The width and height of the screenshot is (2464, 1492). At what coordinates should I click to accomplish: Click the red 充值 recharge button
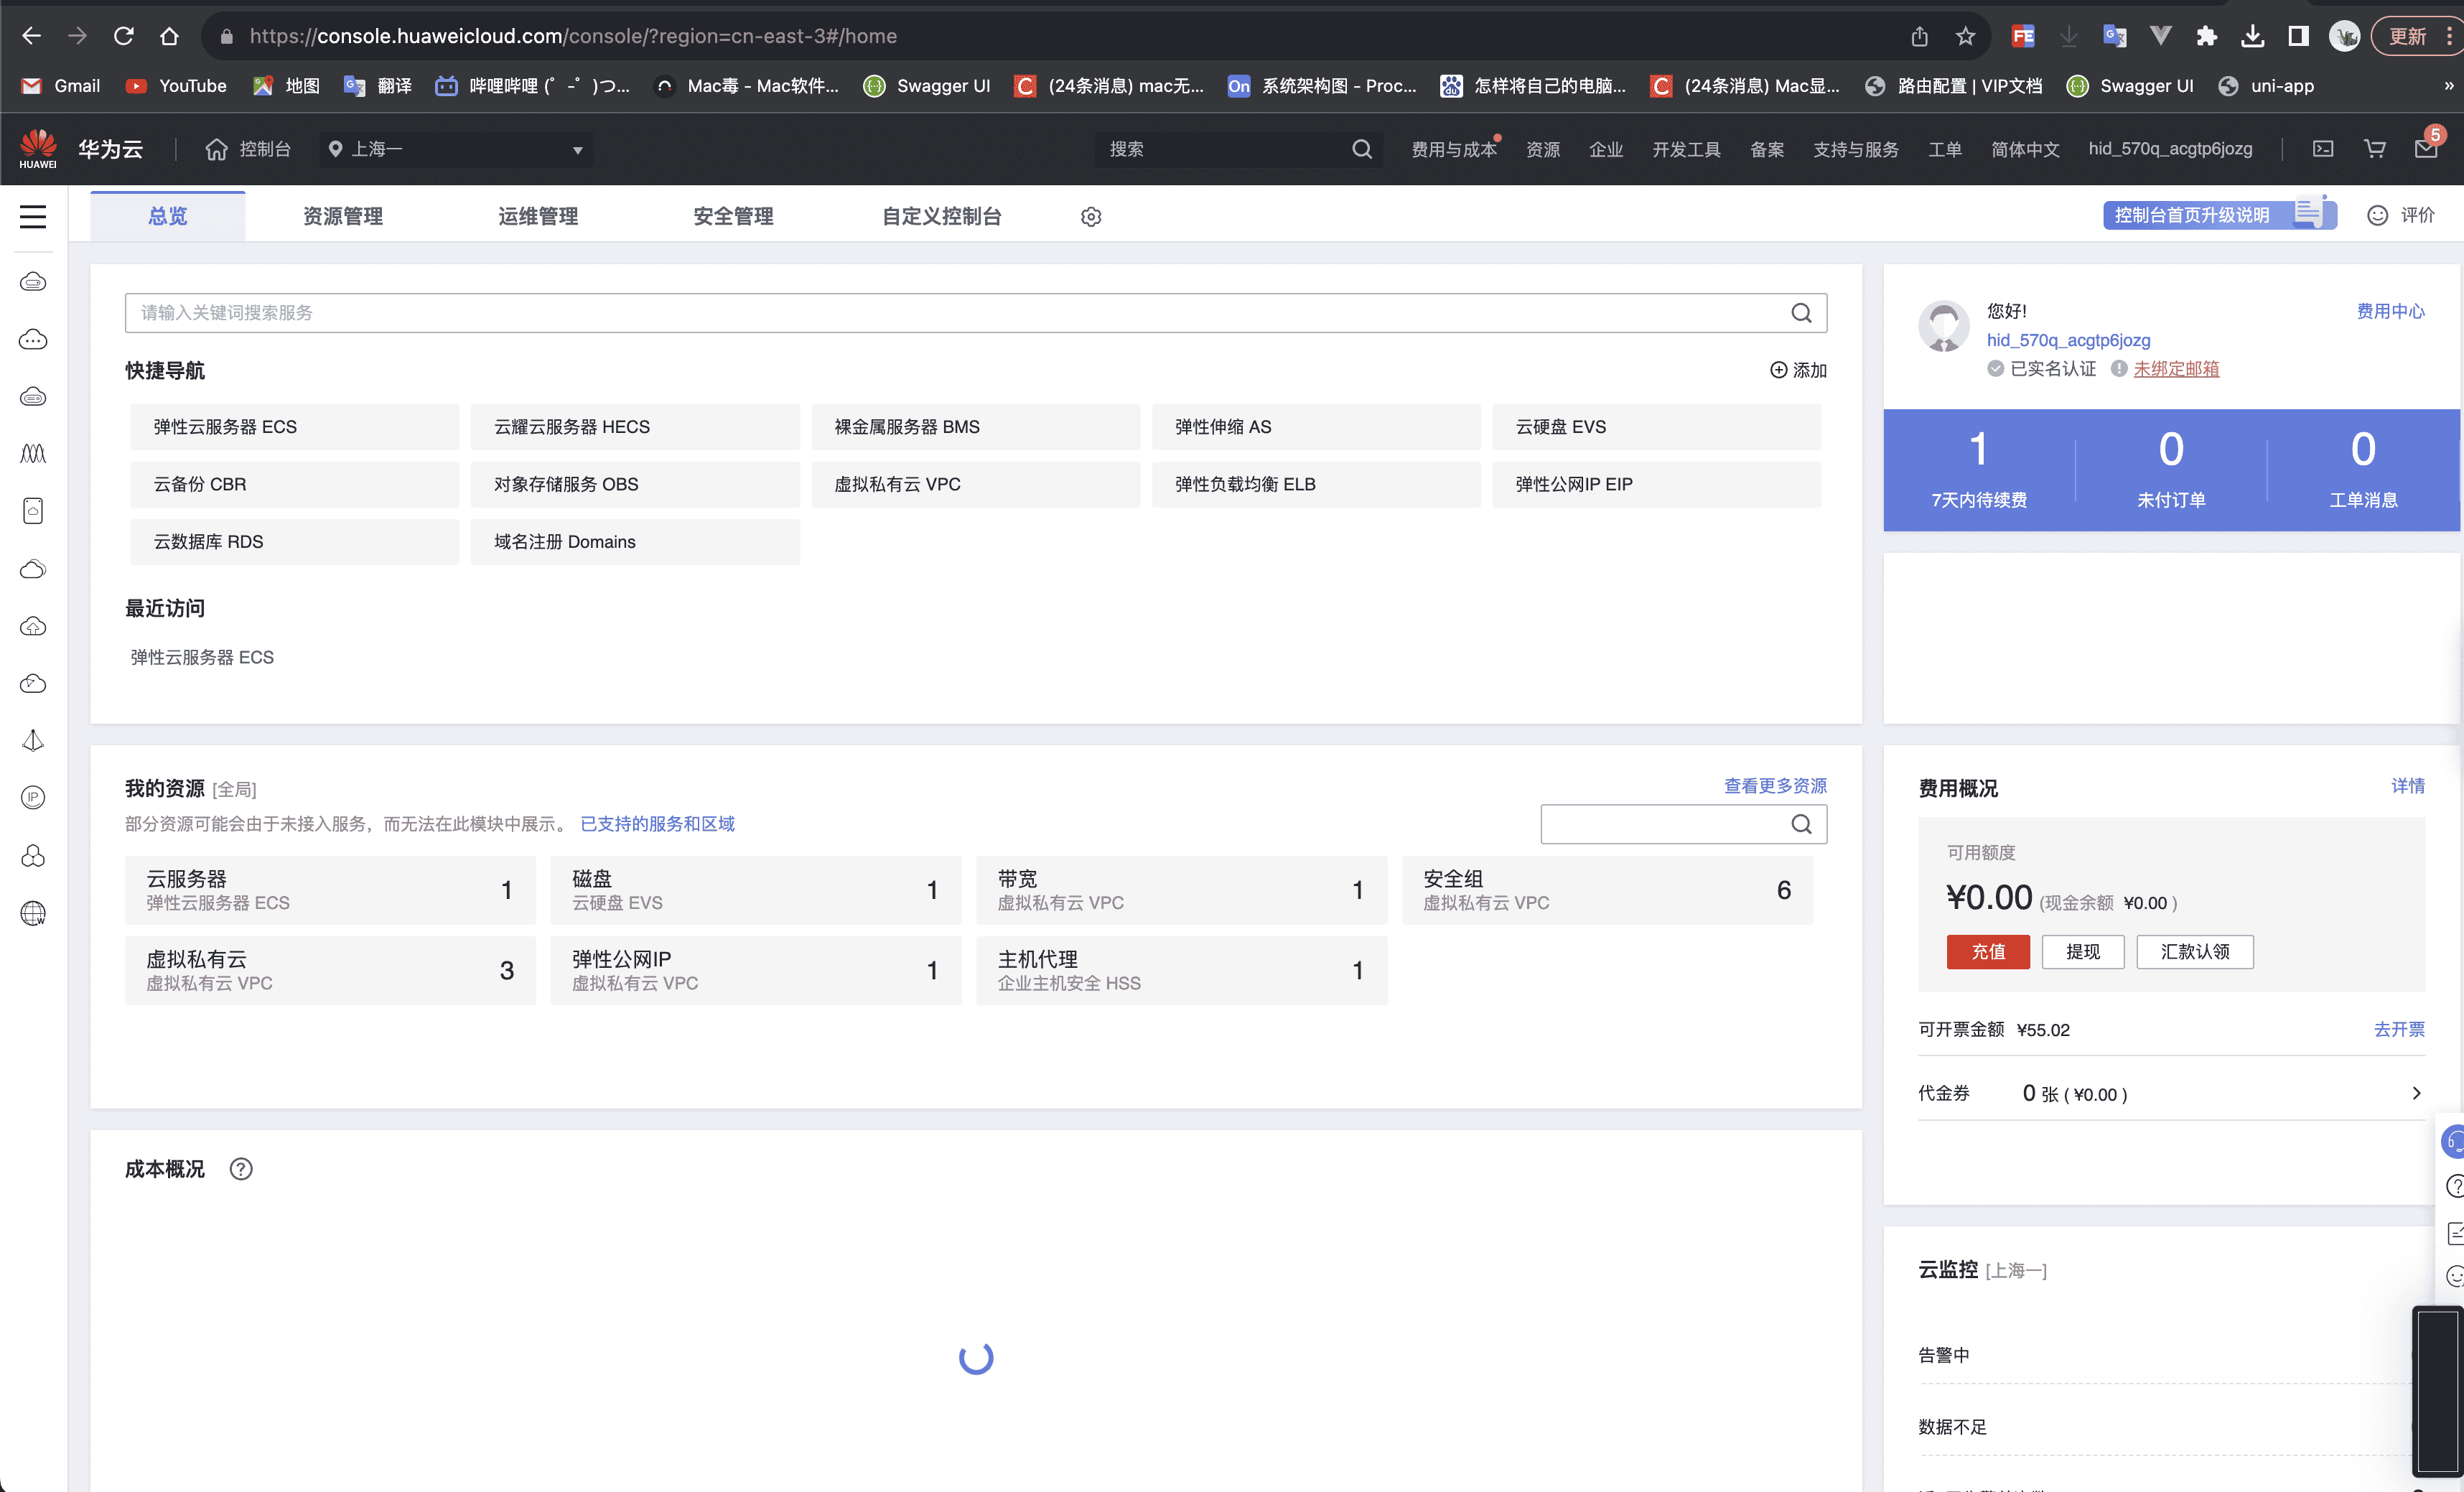1987,952
